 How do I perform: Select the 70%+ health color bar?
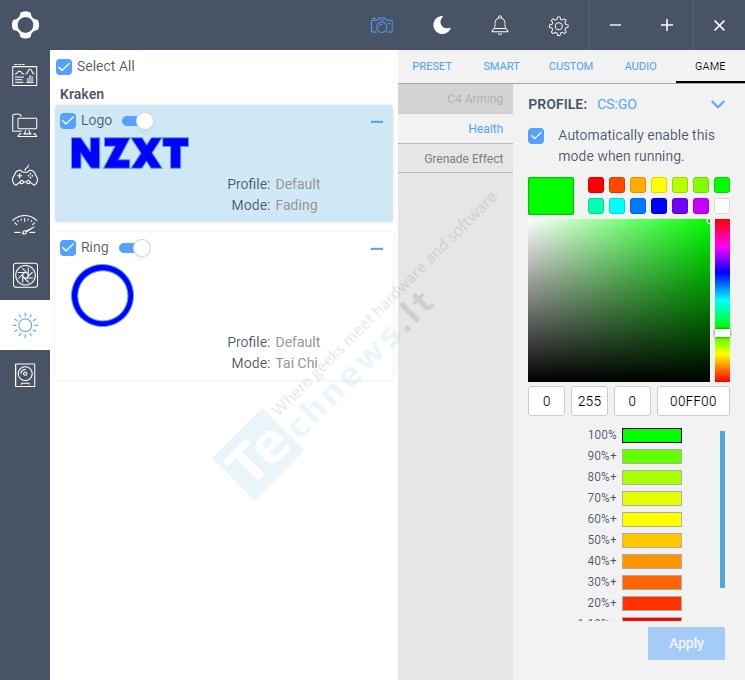coord(652,498)
